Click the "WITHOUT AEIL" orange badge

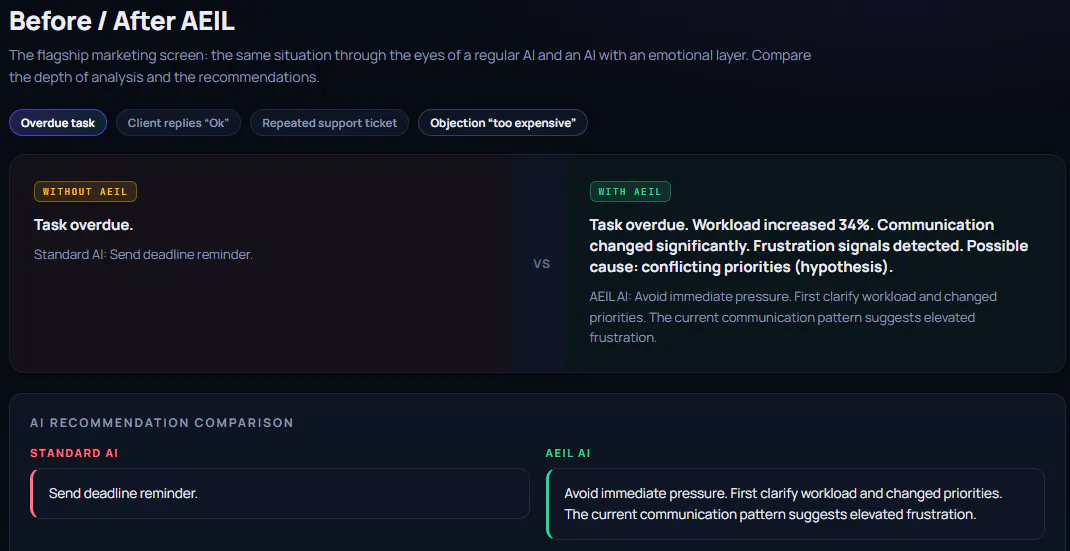tap(85, 192)
